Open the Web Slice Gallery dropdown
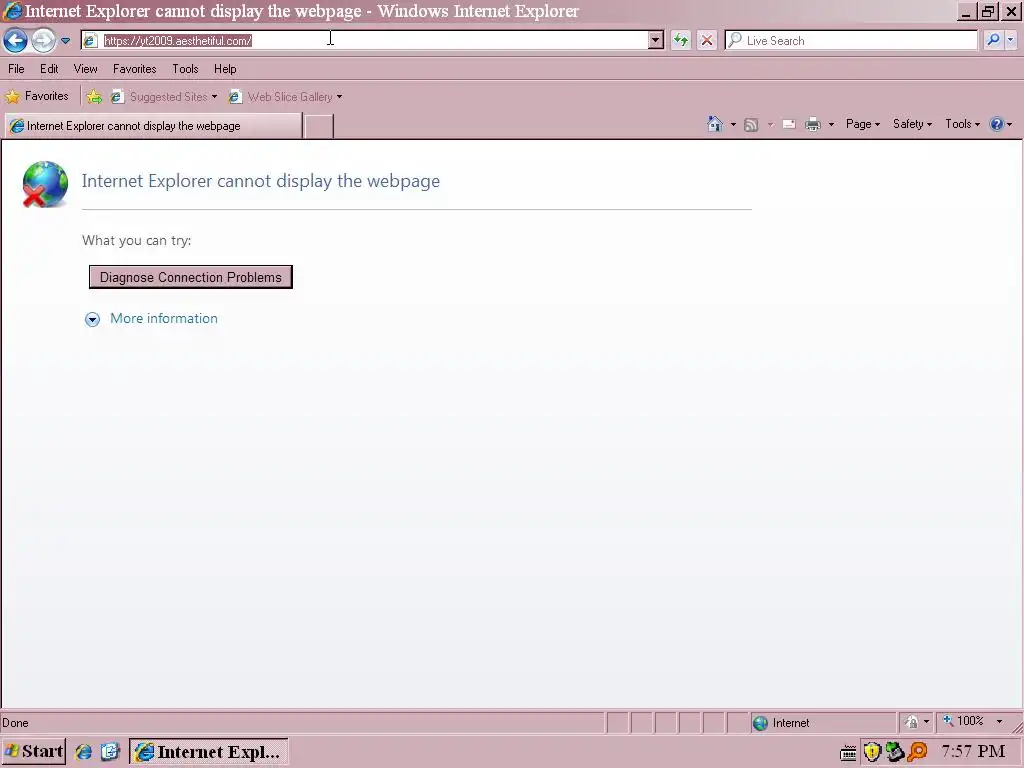Image resolution: width=1024 pixels, height=768 pixels. point(285,97)
